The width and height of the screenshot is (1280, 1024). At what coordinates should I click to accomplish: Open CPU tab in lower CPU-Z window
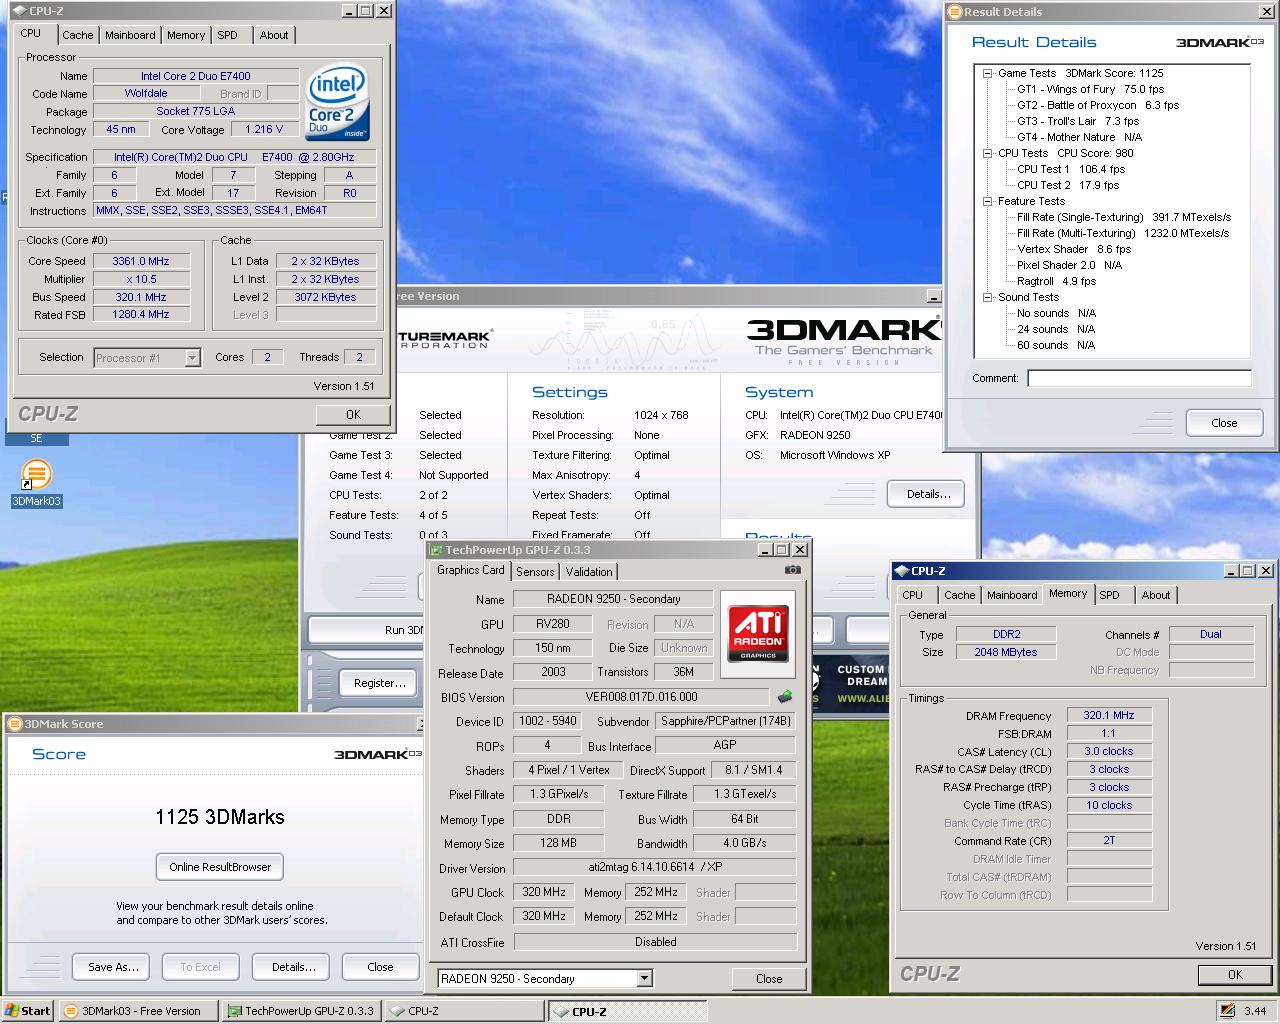click(913, 595)
